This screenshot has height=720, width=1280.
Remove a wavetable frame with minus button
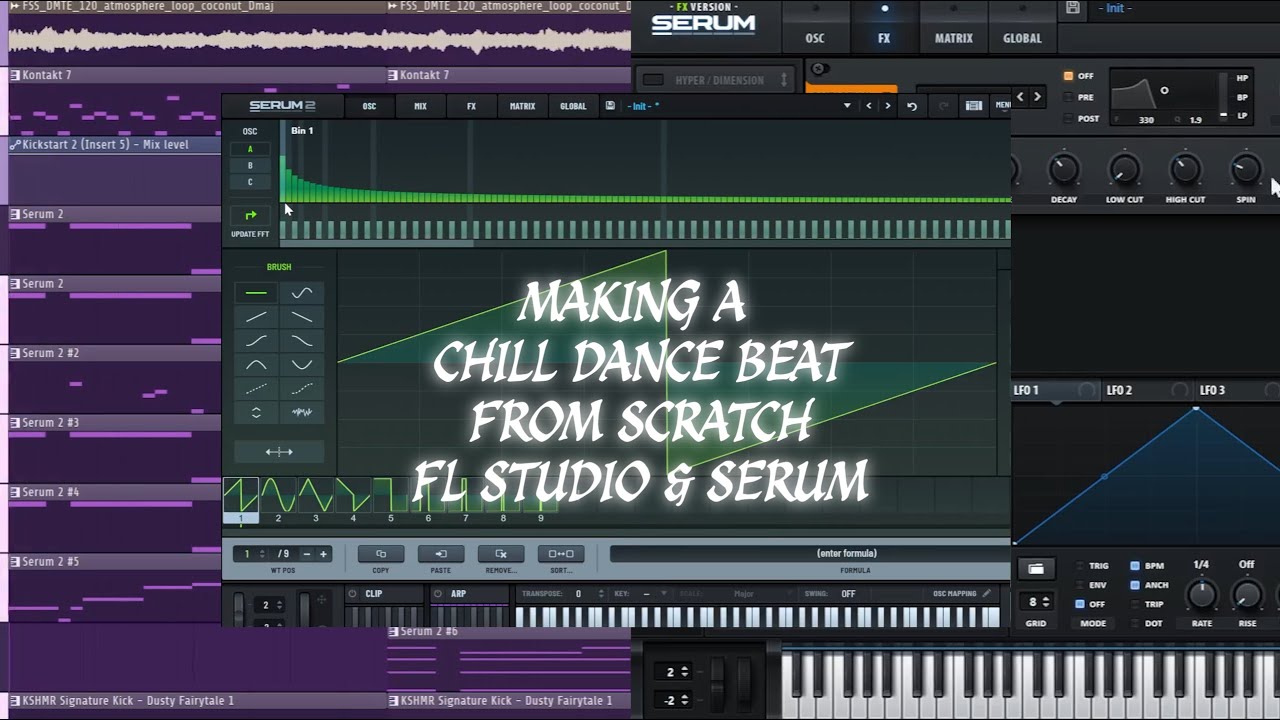(306, 554)
